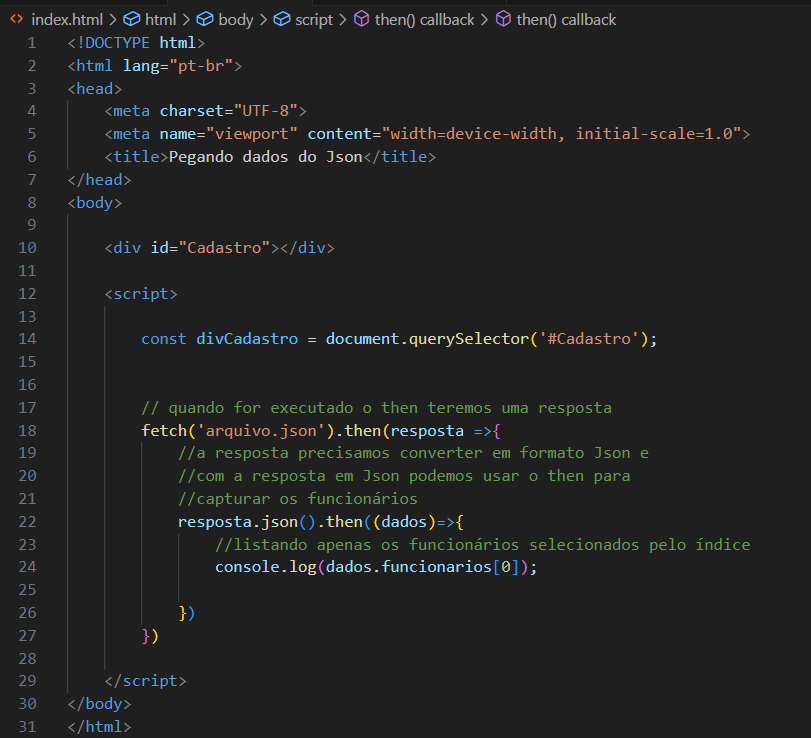811x738 pixels.
Task: Place cursor on 'arquivo.json' string
Action: point(261,431)
